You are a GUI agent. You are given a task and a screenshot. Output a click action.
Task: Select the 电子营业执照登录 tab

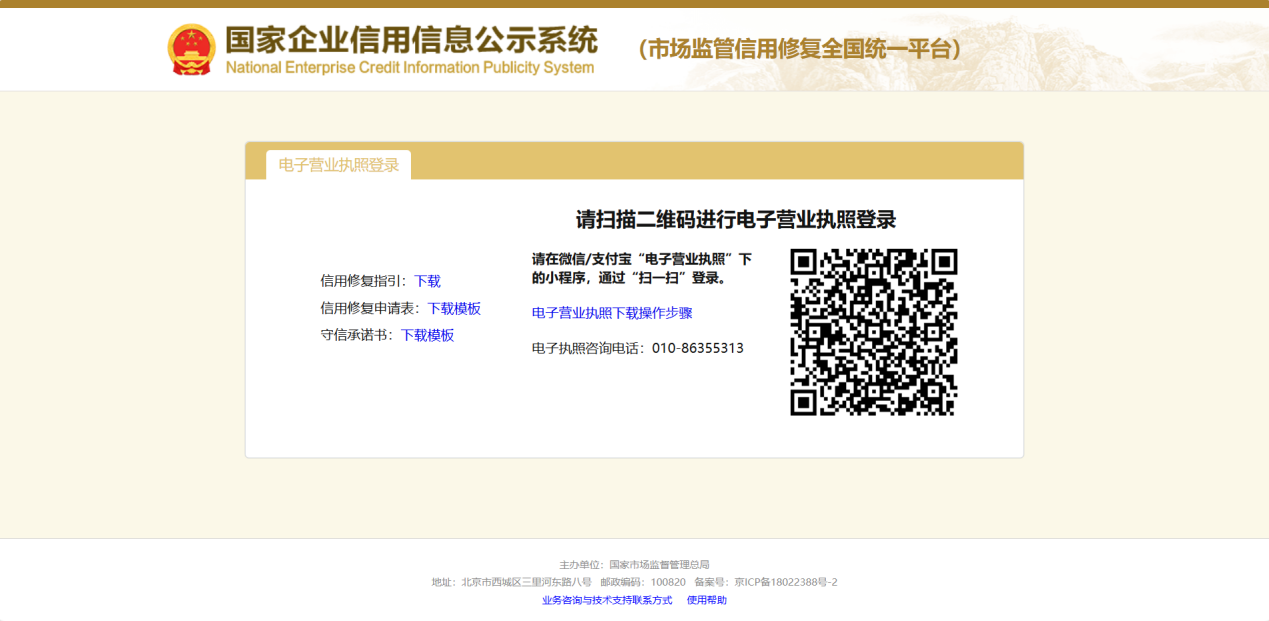tap(338, 165)
